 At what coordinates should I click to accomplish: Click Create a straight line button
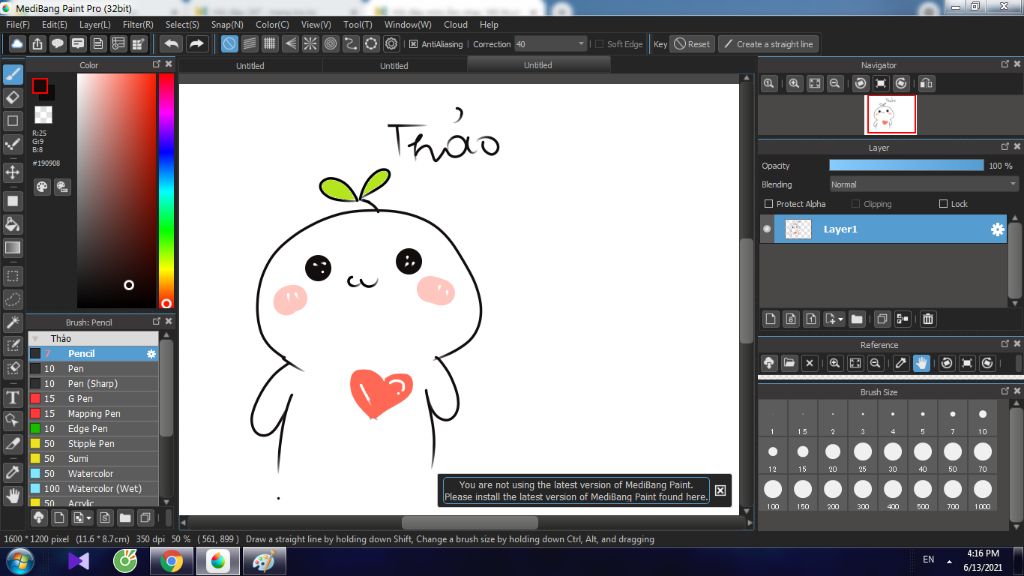pos(769,44)
